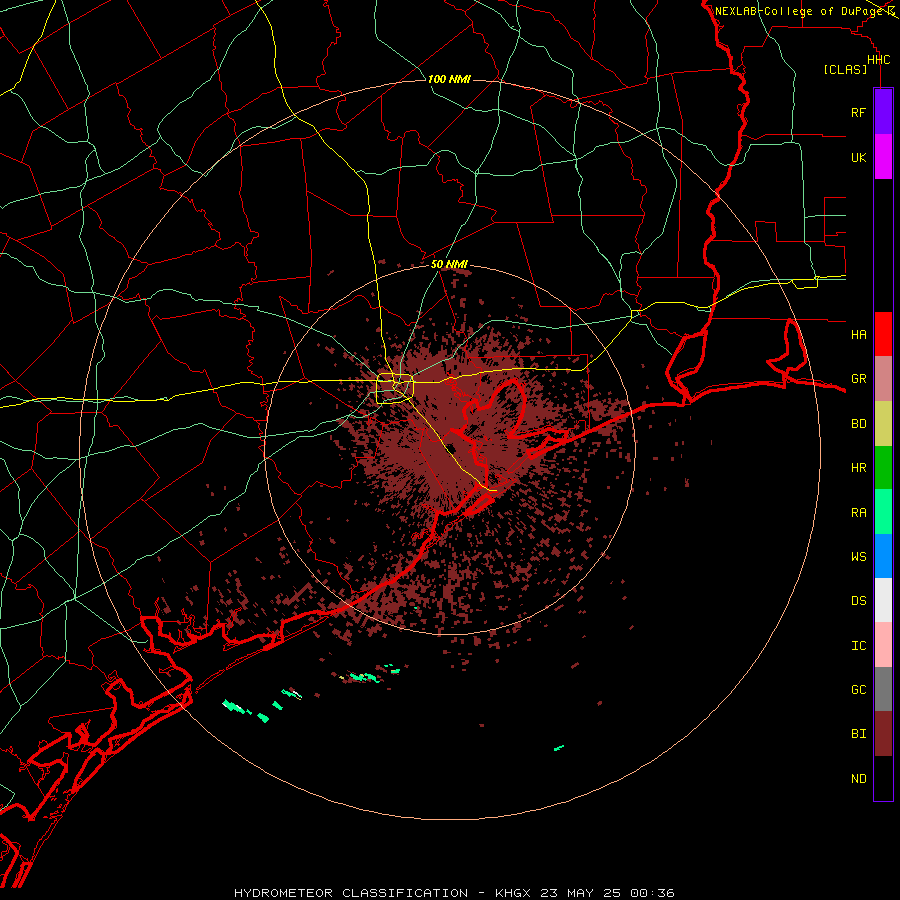The image size is (900, 900).
Task: Click the UK magenta legend swatch
Action: coord(883,157)
